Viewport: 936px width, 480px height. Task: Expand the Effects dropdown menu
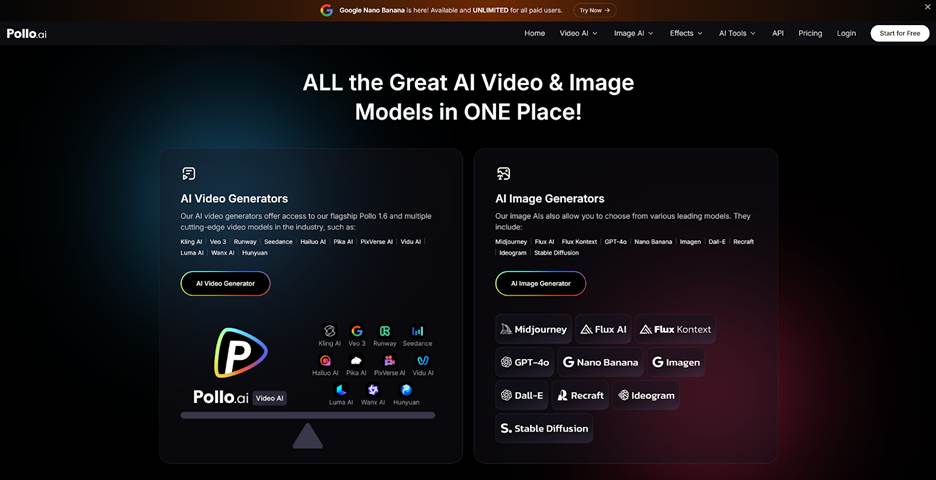686,33
